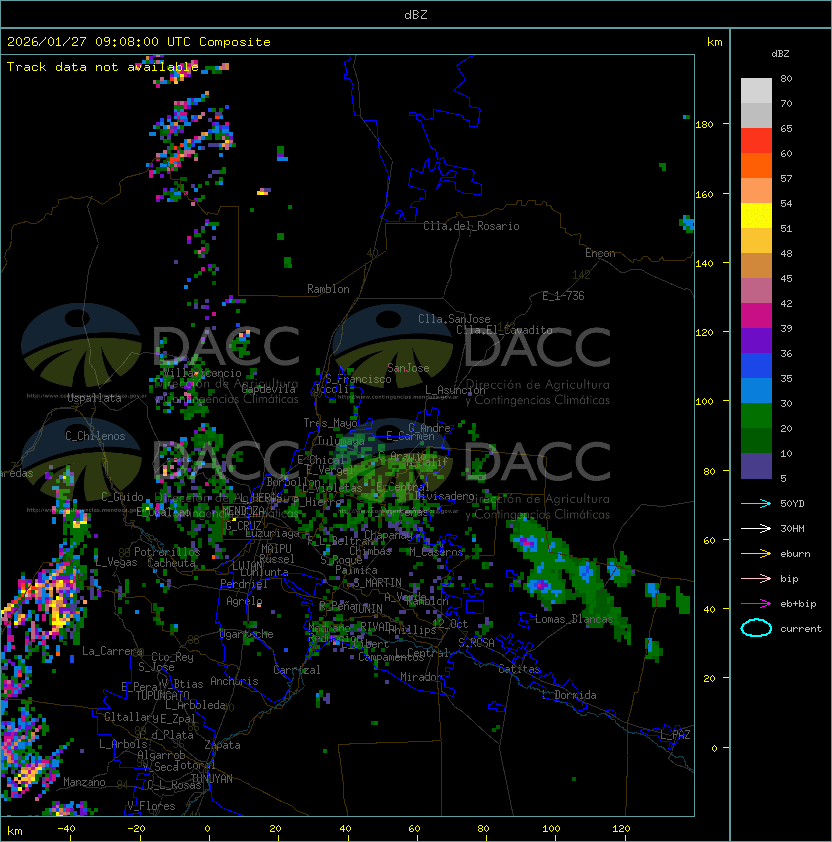Viewport: 832px width, 842px height.
Task: Click the S_ROSA map label
Action: tap(476, 643)
